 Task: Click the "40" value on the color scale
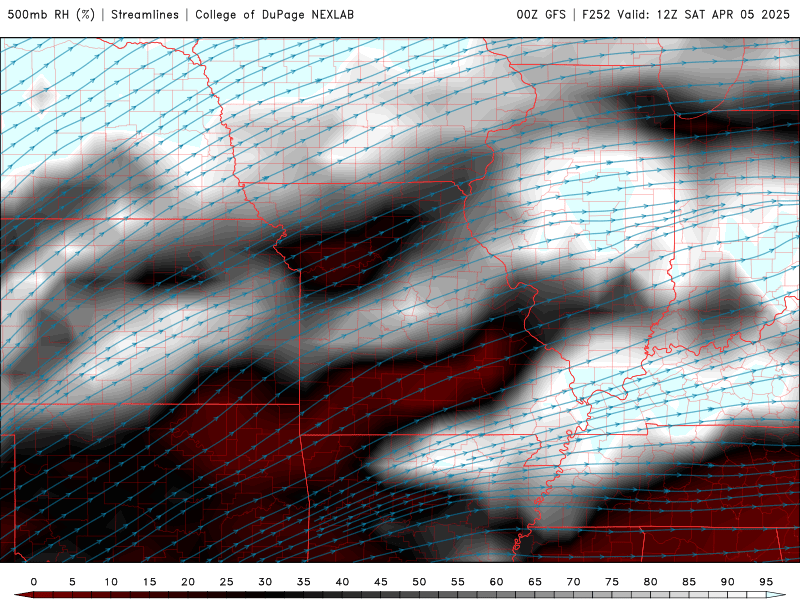[x=342, y=582]
